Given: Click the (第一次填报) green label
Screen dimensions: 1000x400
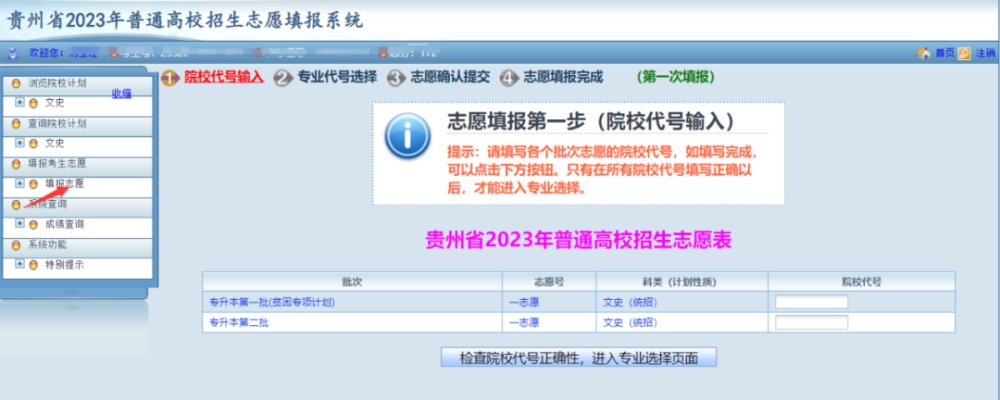Looking at the screenshot, I should 675,78.
